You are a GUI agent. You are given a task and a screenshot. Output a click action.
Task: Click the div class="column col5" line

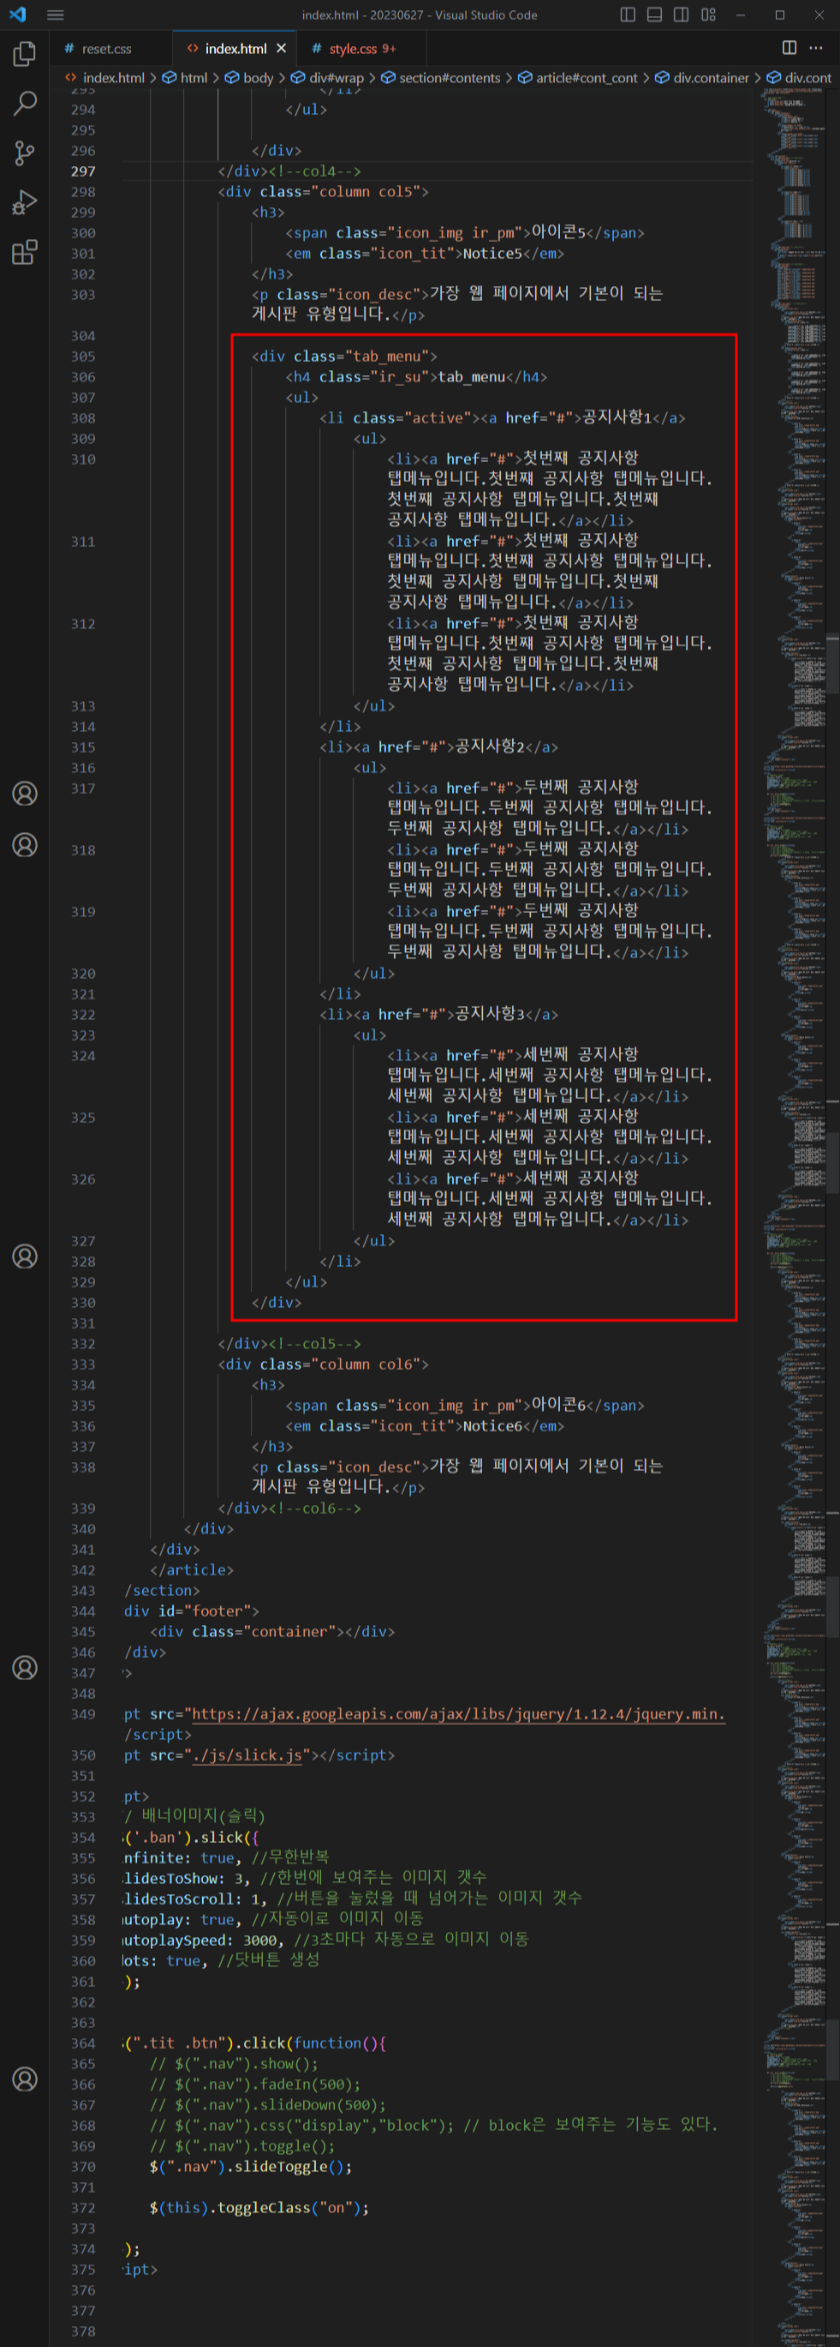point(323,192)
